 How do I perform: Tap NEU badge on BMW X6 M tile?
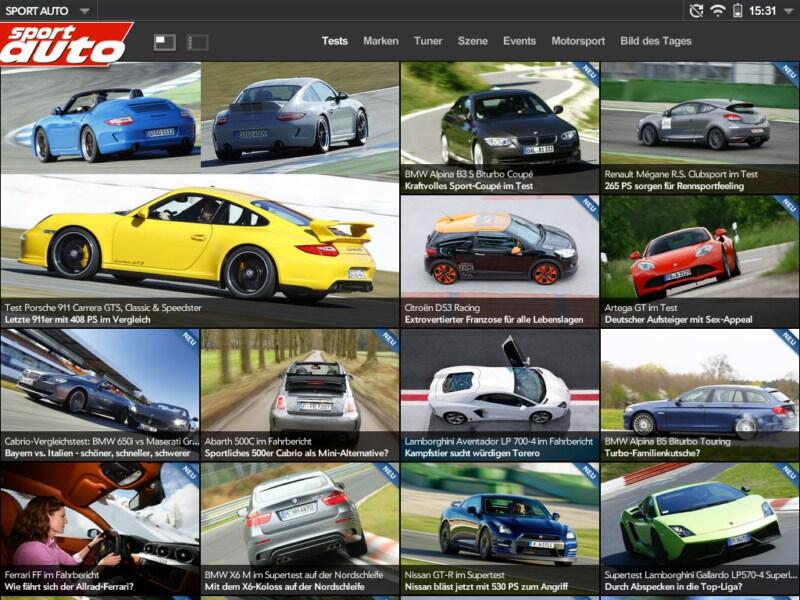pos(388,473)
